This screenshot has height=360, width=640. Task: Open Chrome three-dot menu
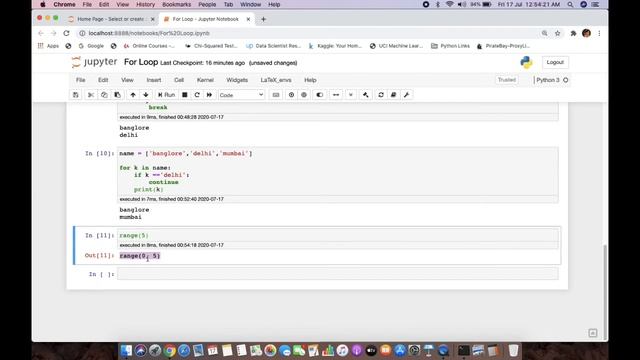click(599, 33)
